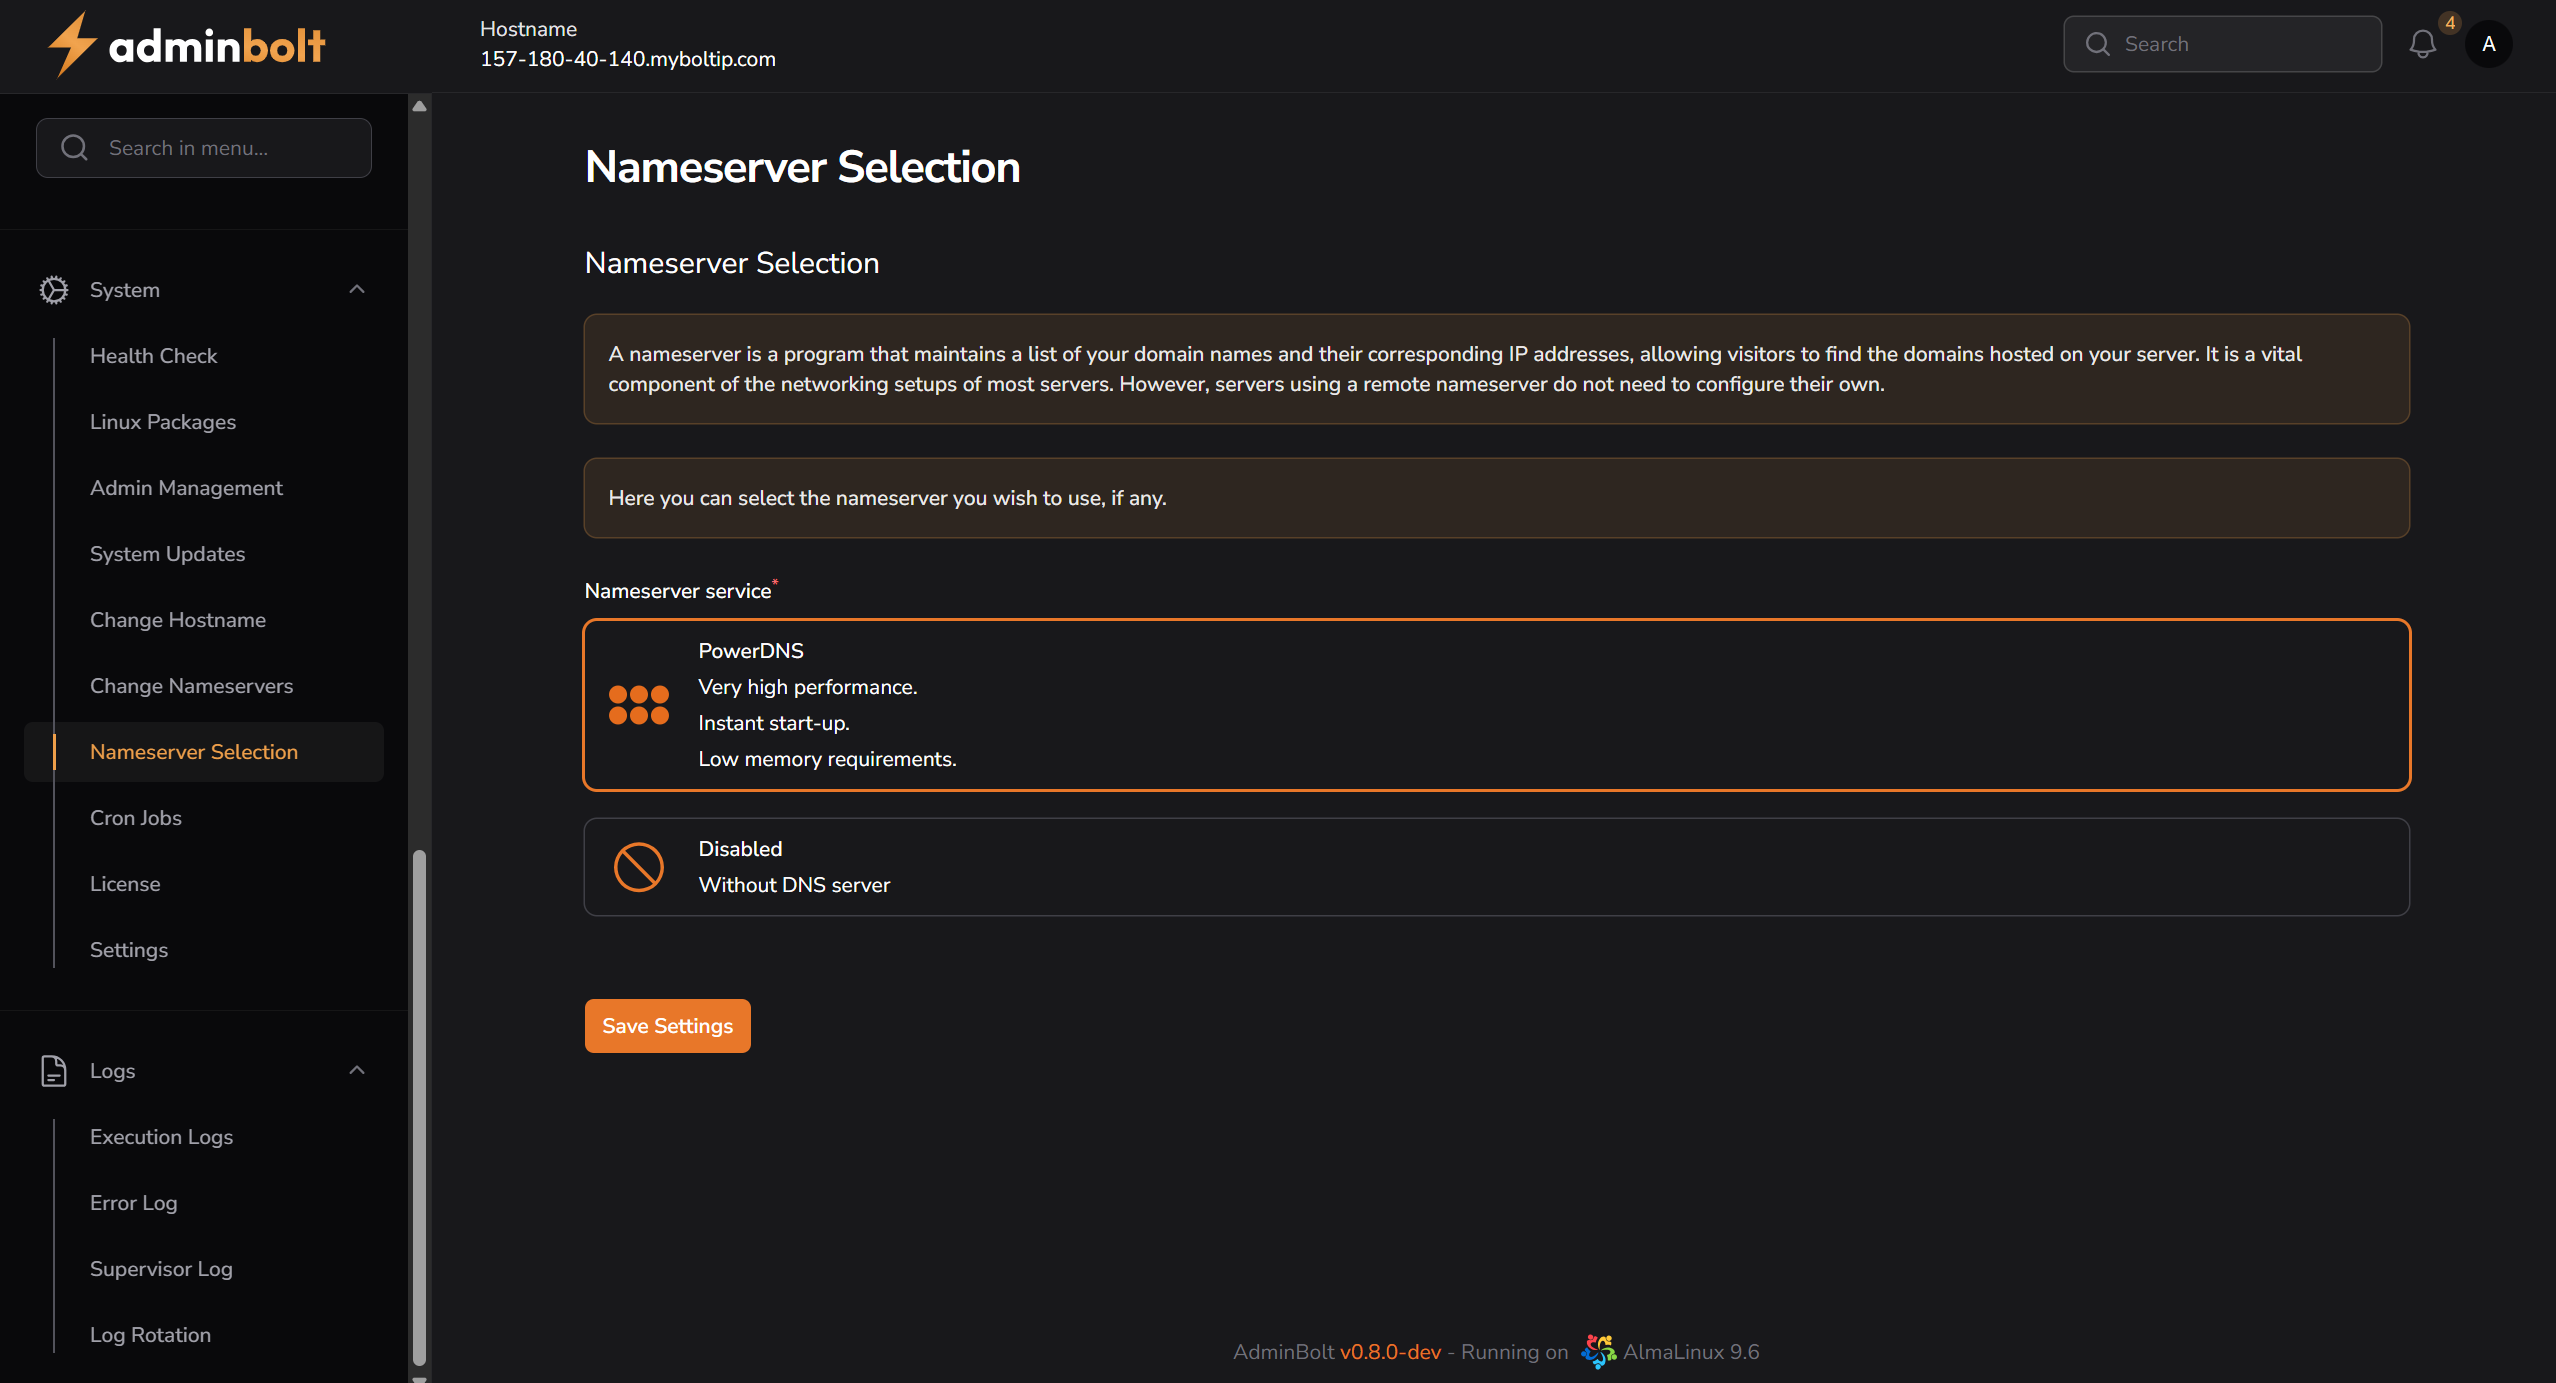Click the magnifier icon in menu search
Image resolution: width=2556 pixels, height=1383 pixels.
click(73, 147)
